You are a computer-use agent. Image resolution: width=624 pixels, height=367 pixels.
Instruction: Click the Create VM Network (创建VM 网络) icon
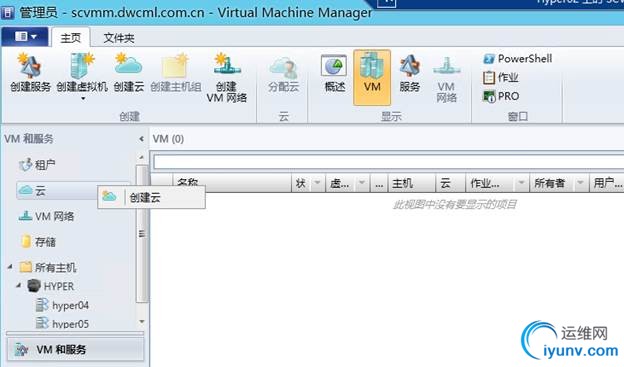point(226,78)
